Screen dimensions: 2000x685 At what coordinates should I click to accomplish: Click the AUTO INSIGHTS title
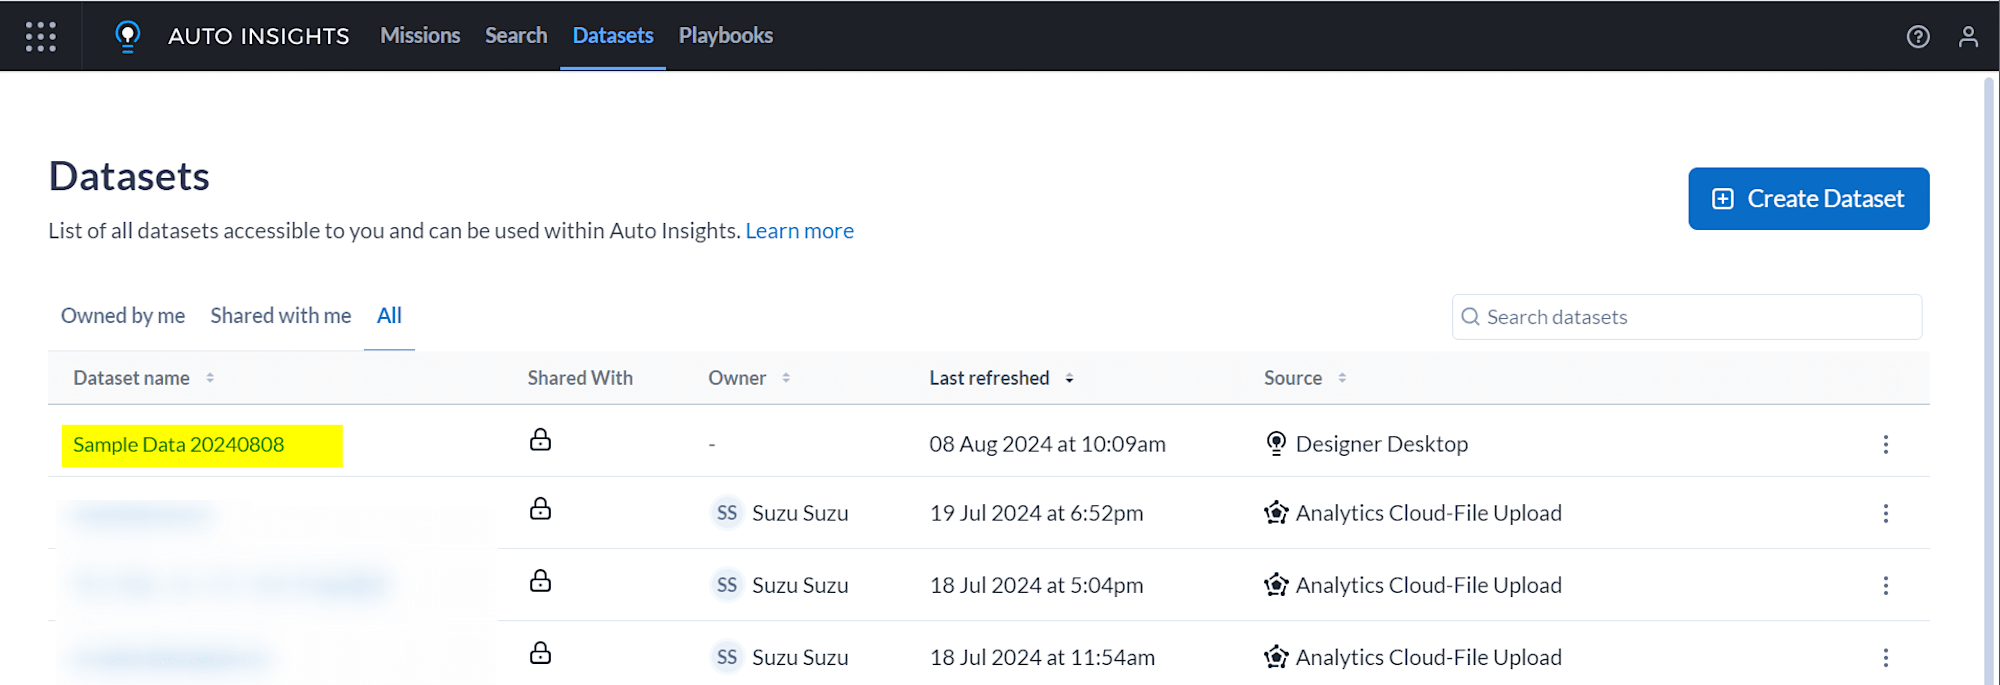tap(259, 37)
